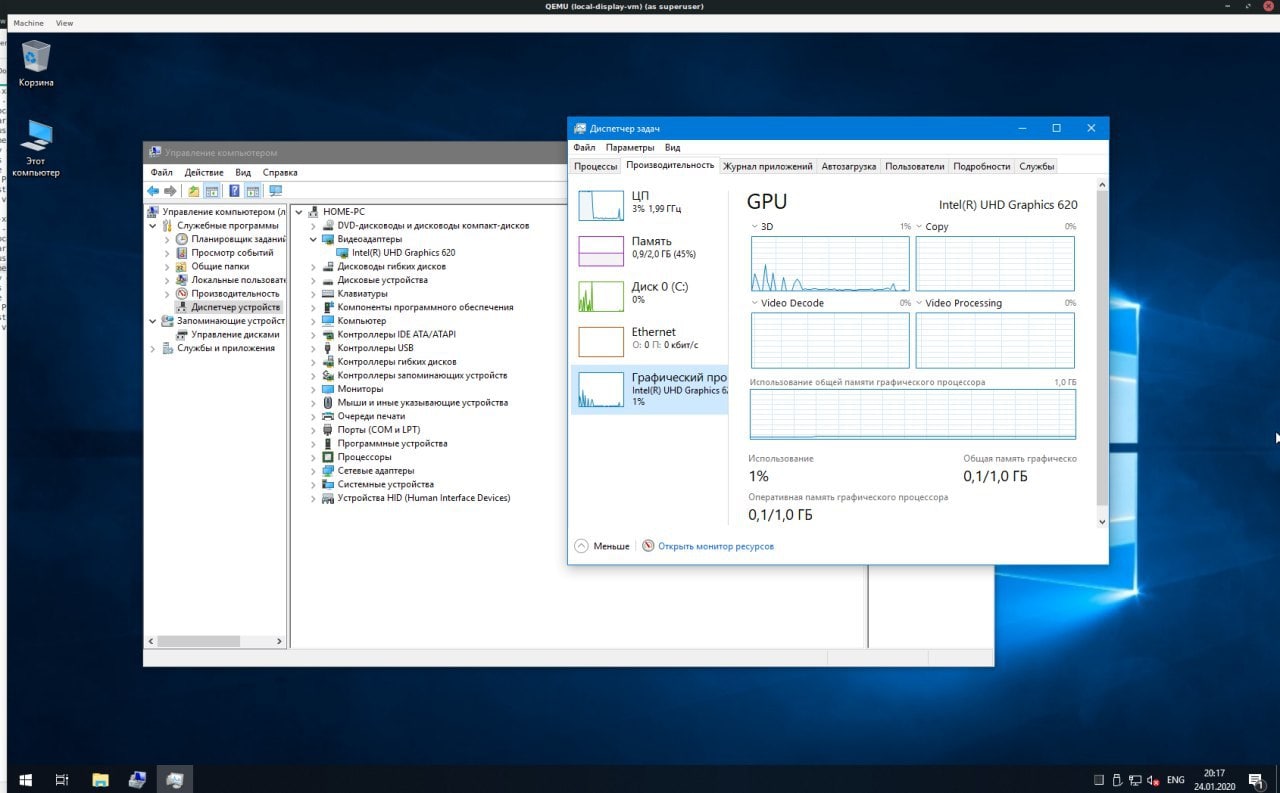Switch to the Журнал приложений tab
This screenshot has width=1280, height=793.
tap(767, 166)
